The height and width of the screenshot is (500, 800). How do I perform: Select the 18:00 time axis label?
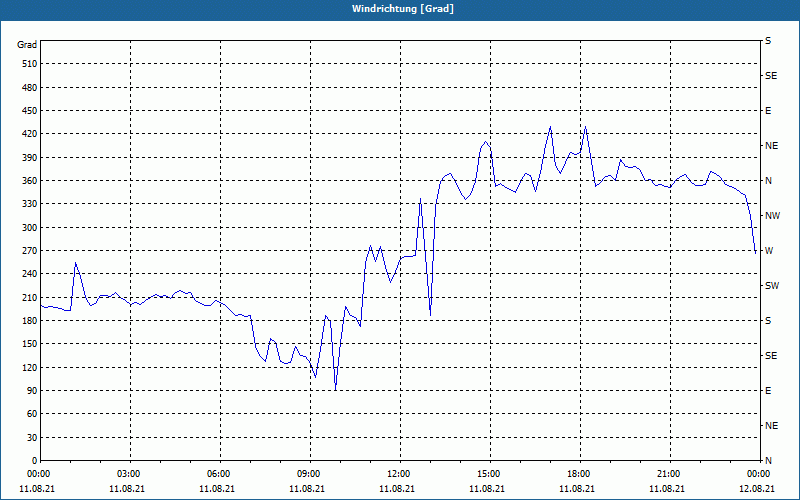577,474
